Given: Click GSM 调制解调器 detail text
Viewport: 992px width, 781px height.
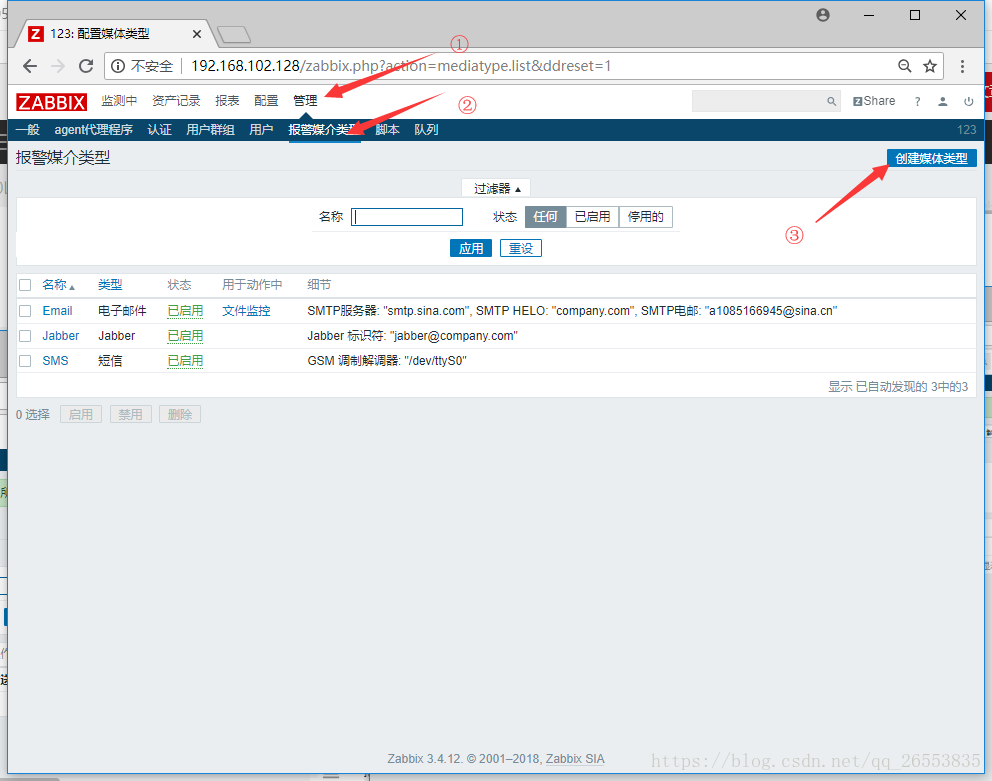Looking at the screenshot, I should (387, 361).
